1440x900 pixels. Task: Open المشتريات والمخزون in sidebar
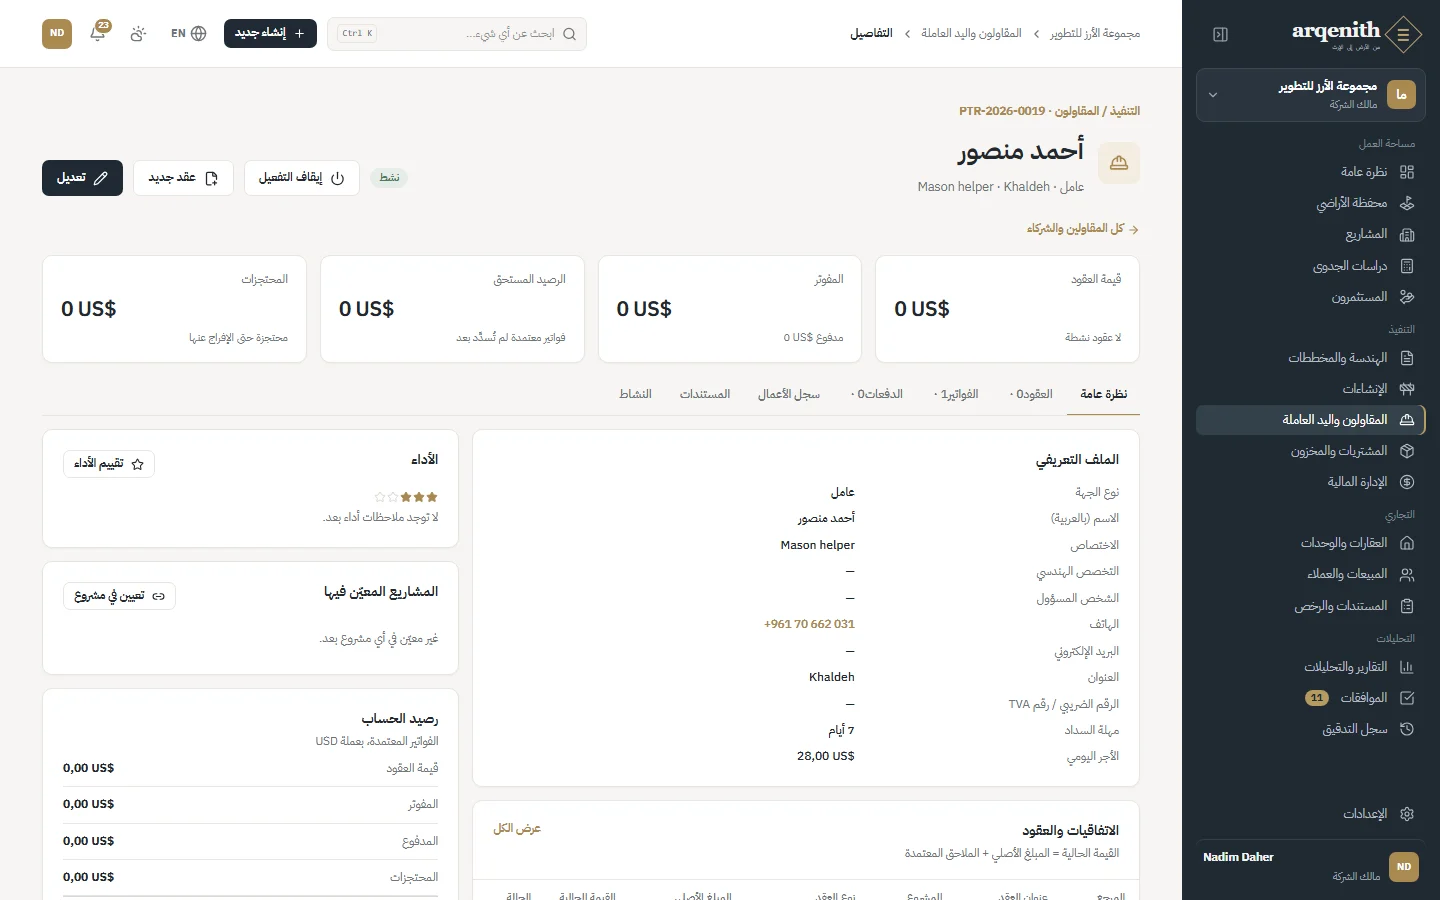[1311, 451]
